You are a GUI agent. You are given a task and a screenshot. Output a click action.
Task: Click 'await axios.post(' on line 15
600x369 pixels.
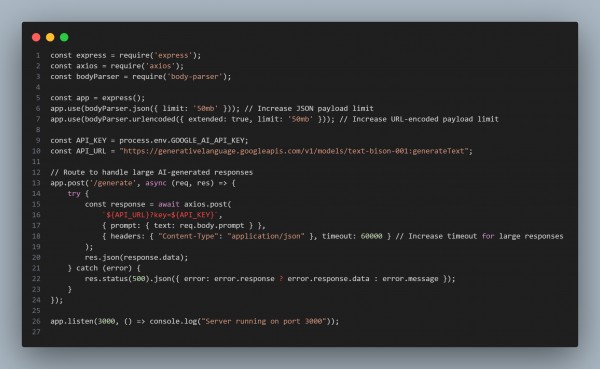click(195, 204)
